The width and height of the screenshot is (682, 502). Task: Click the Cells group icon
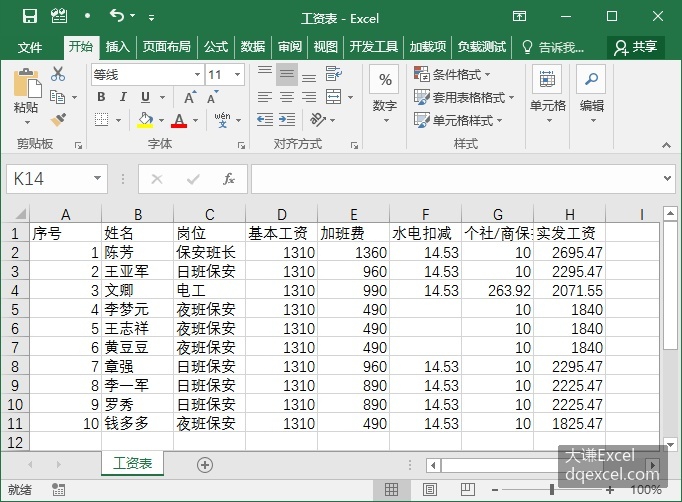coord(547,80)
